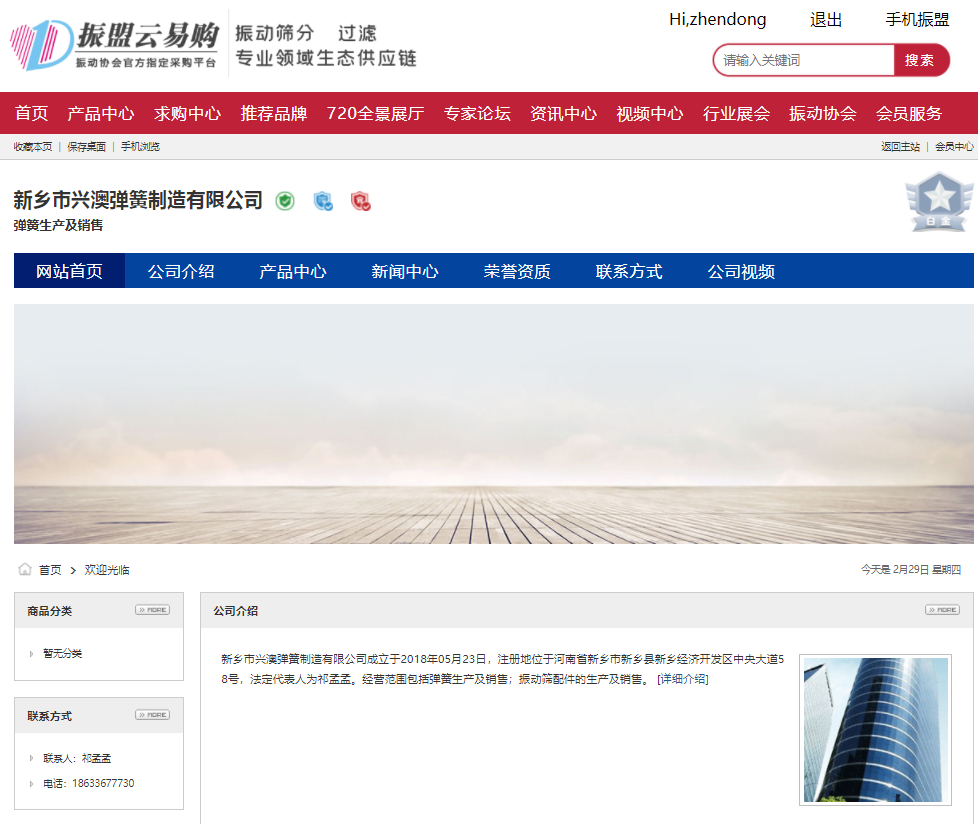Open MORE in the 联系方式 panel

point(152,715)
